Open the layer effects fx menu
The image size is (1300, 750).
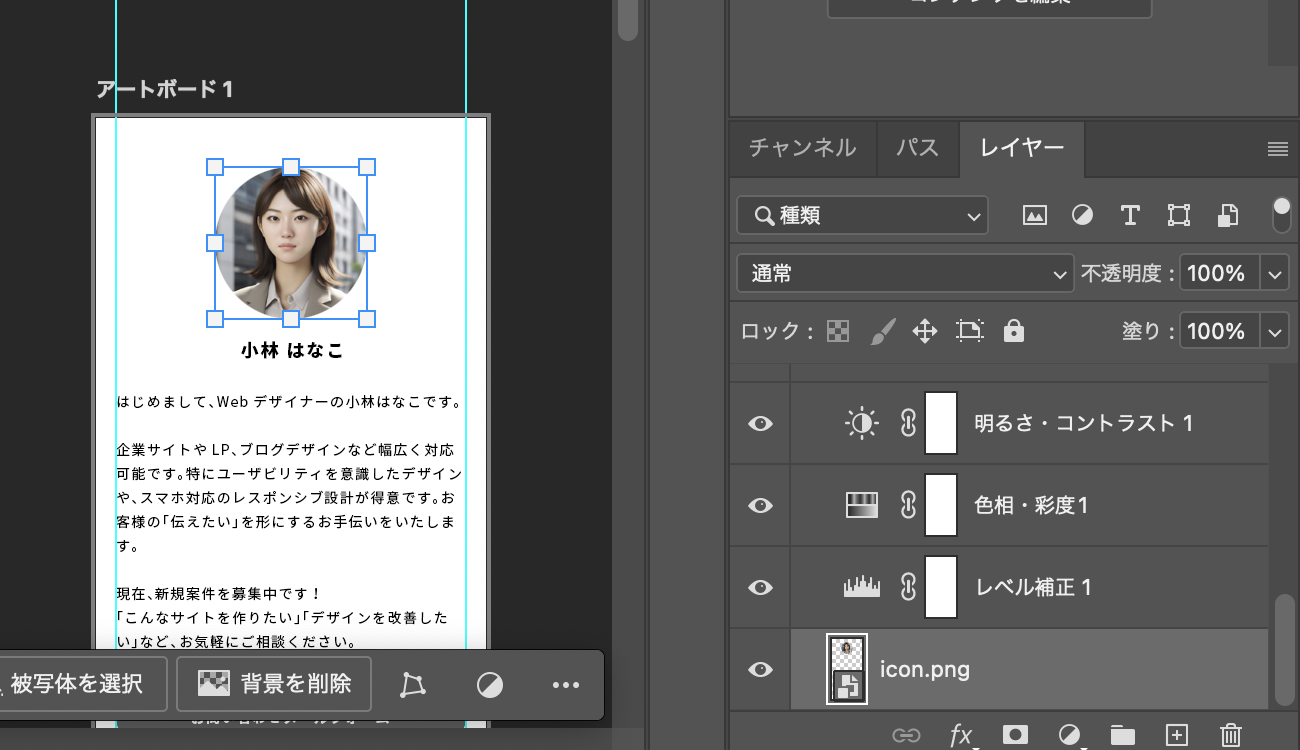click(962, 735)
